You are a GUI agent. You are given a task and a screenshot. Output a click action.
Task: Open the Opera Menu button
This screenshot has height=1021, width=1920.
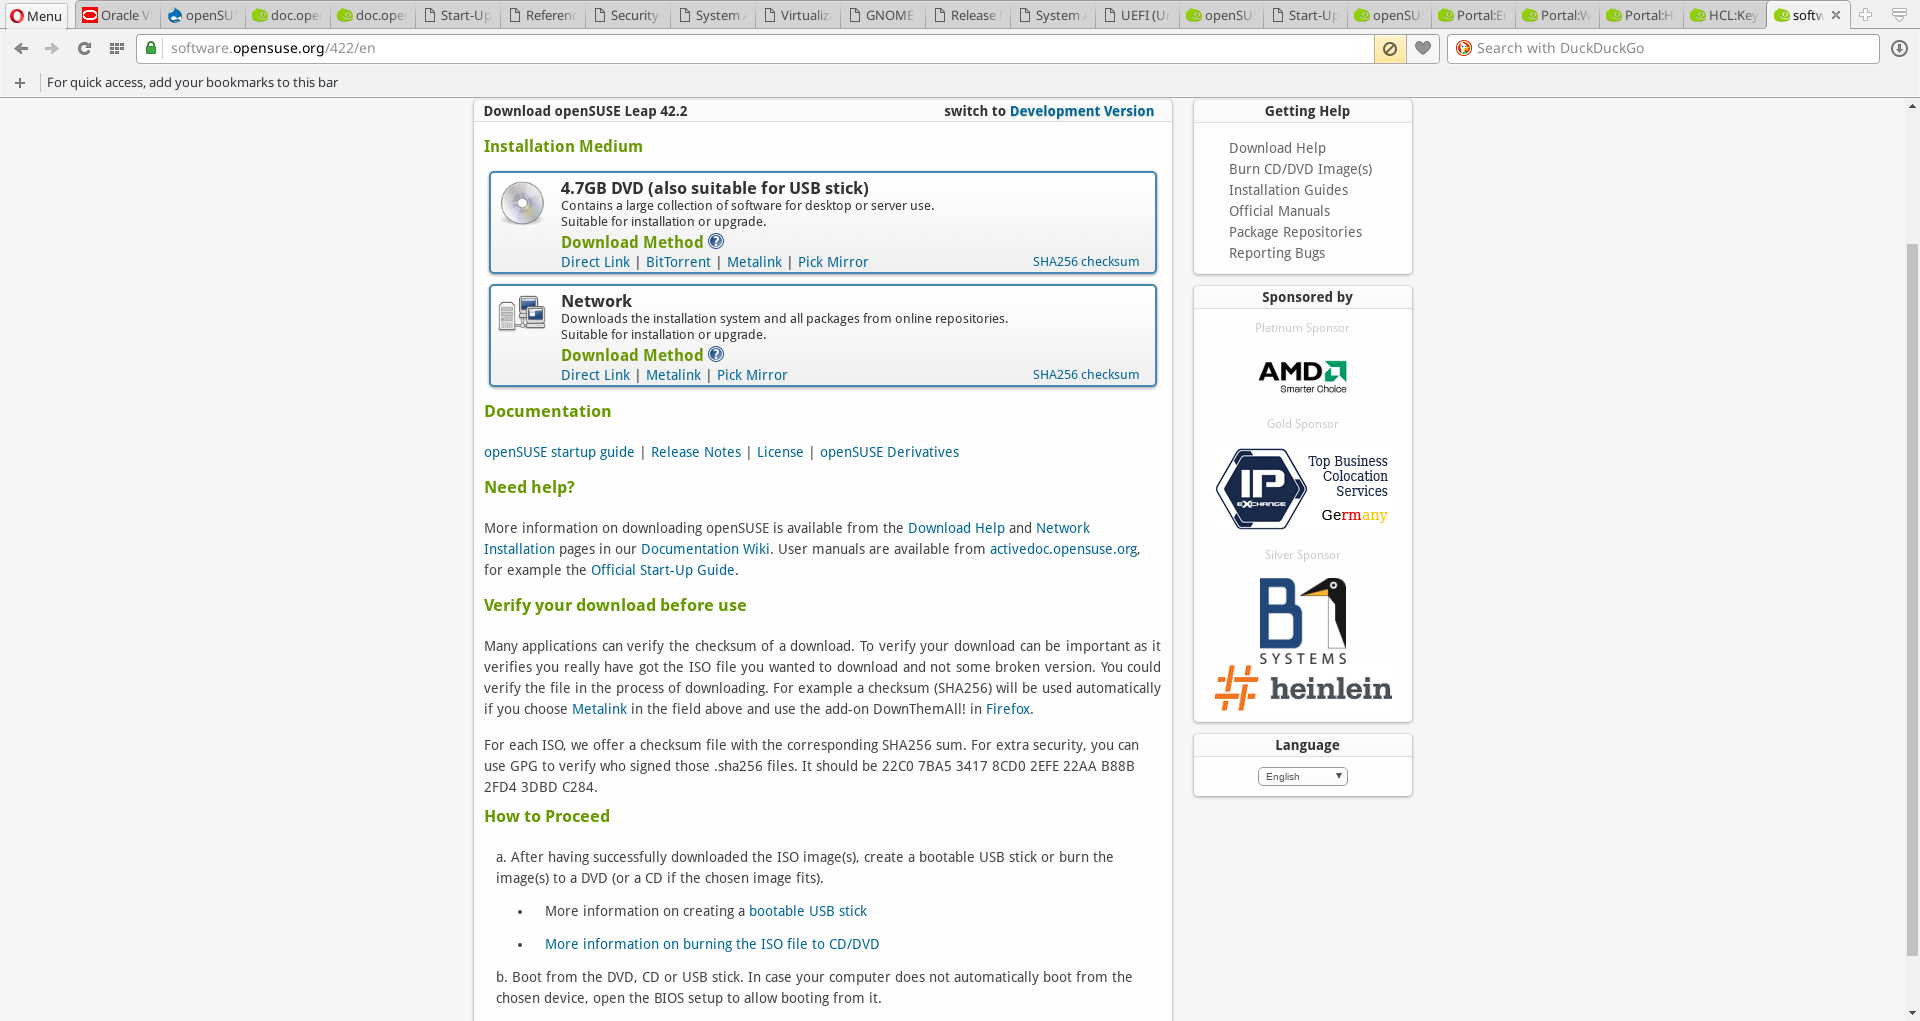[36, 15]
